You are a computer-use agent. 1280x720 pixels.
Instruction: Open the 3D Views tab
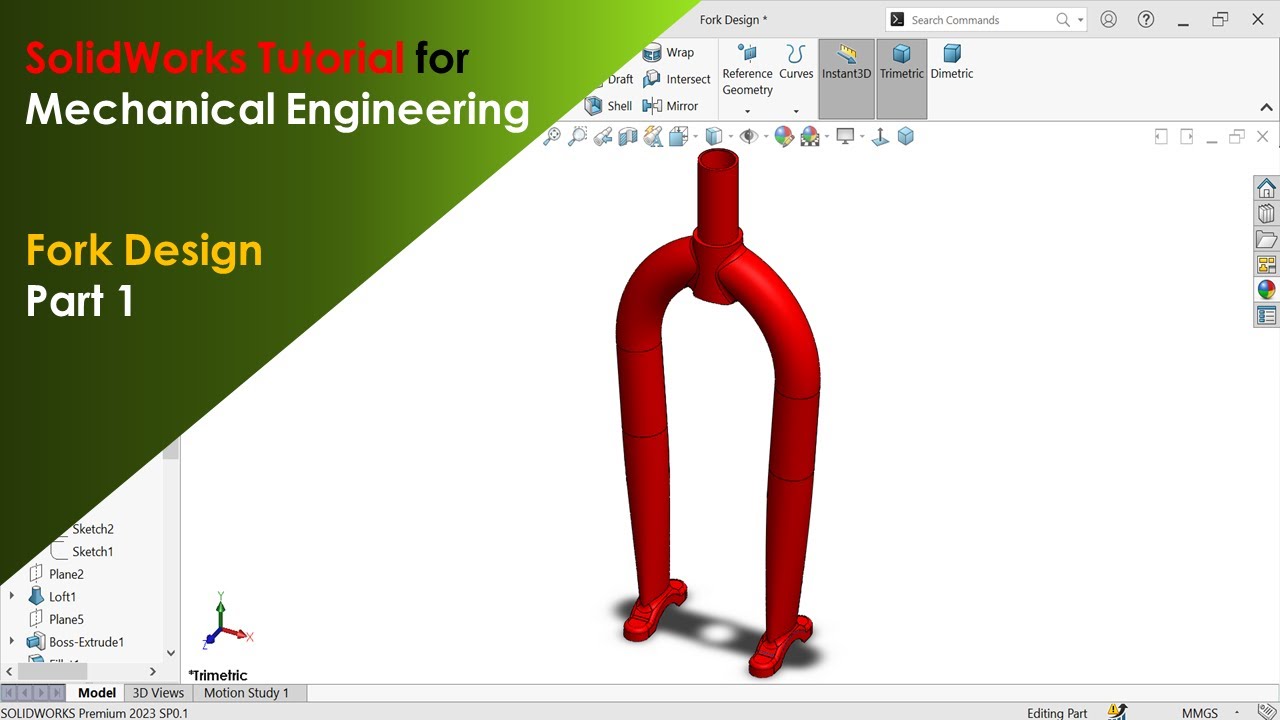click(158, 692)
